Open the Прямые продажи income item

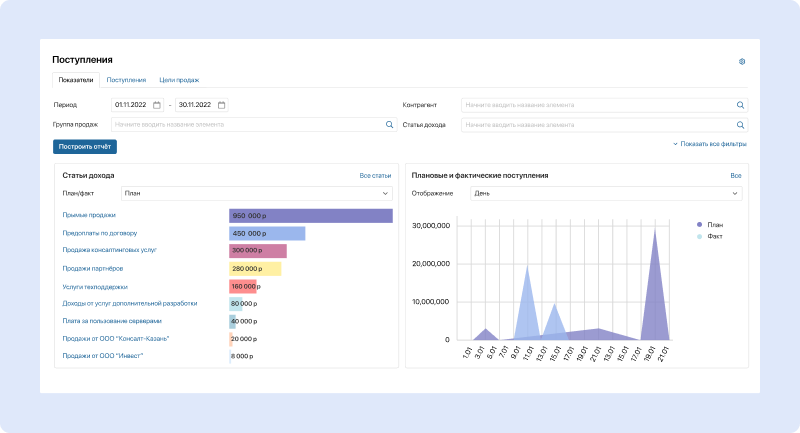click(89, 215)
